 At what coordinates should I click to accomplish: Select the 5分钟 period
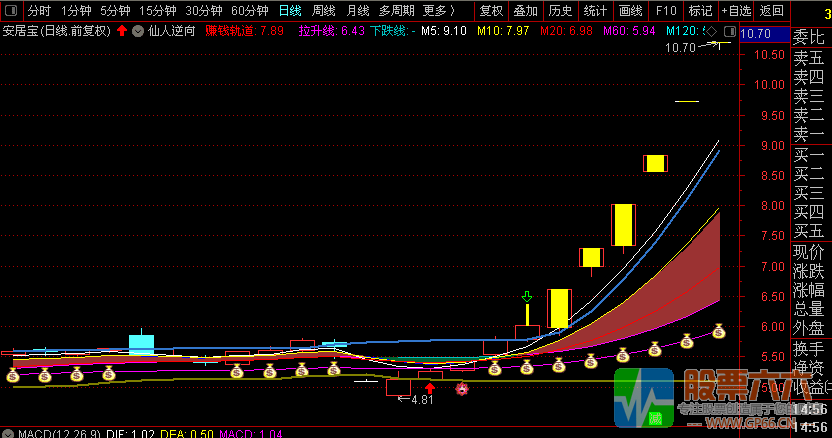115,11
